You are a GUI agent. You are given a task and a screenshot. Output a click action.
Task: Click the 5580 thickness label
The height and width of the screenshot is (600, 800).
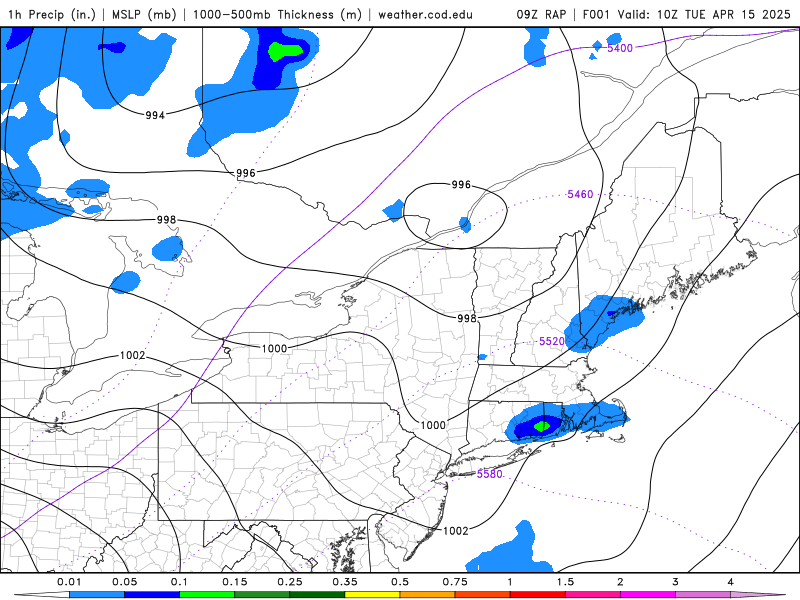pyautogui.click(x=490, y=474)
